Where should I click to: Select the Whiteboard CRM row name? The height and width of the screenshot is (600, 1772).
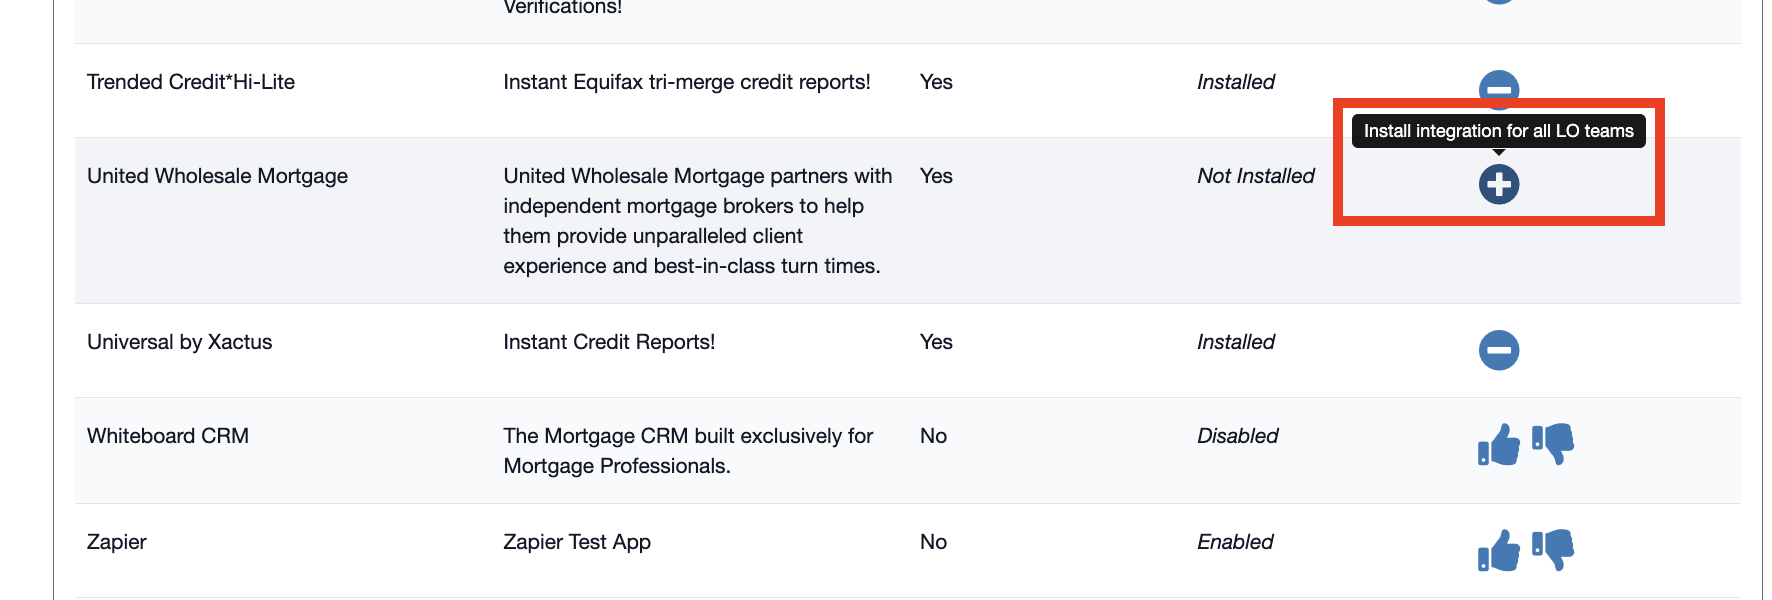(x=168, y=436)
